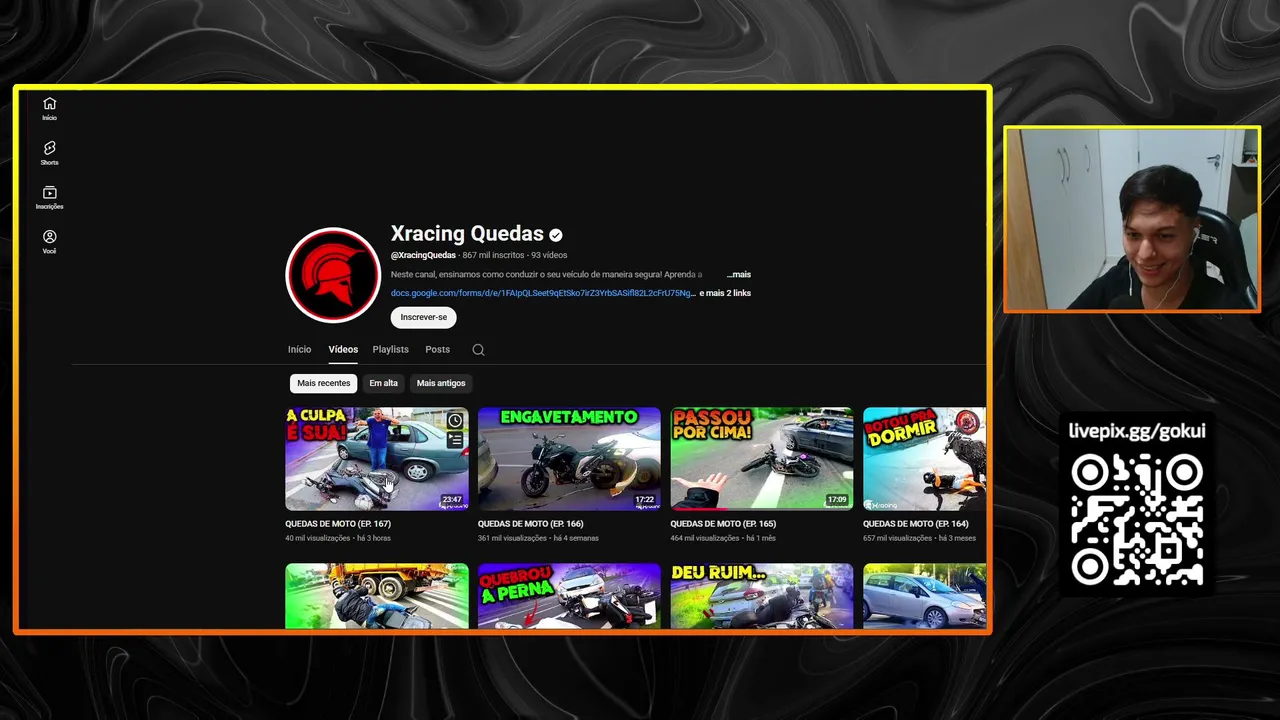This screenshot has height=720, width=1280.
Task: Select the Mais recentes filter chip
Action: [x=323, y=383]
